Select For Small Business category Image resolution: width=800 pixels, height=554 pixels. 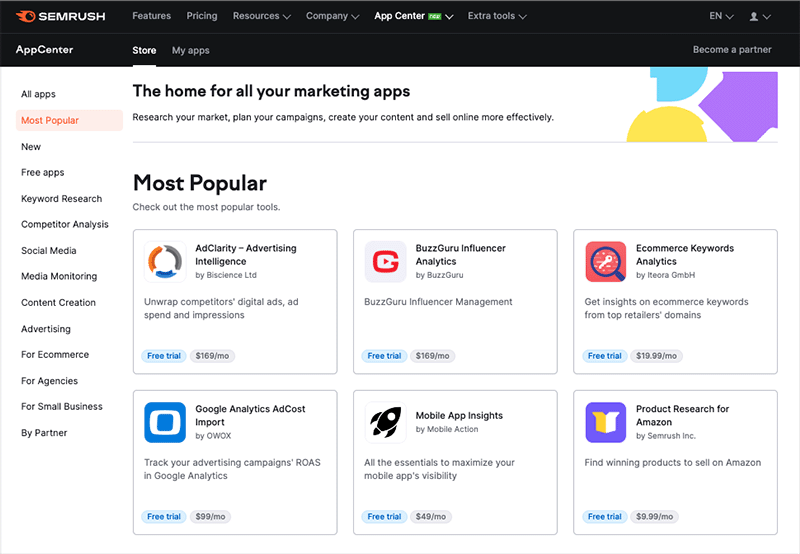62,407
